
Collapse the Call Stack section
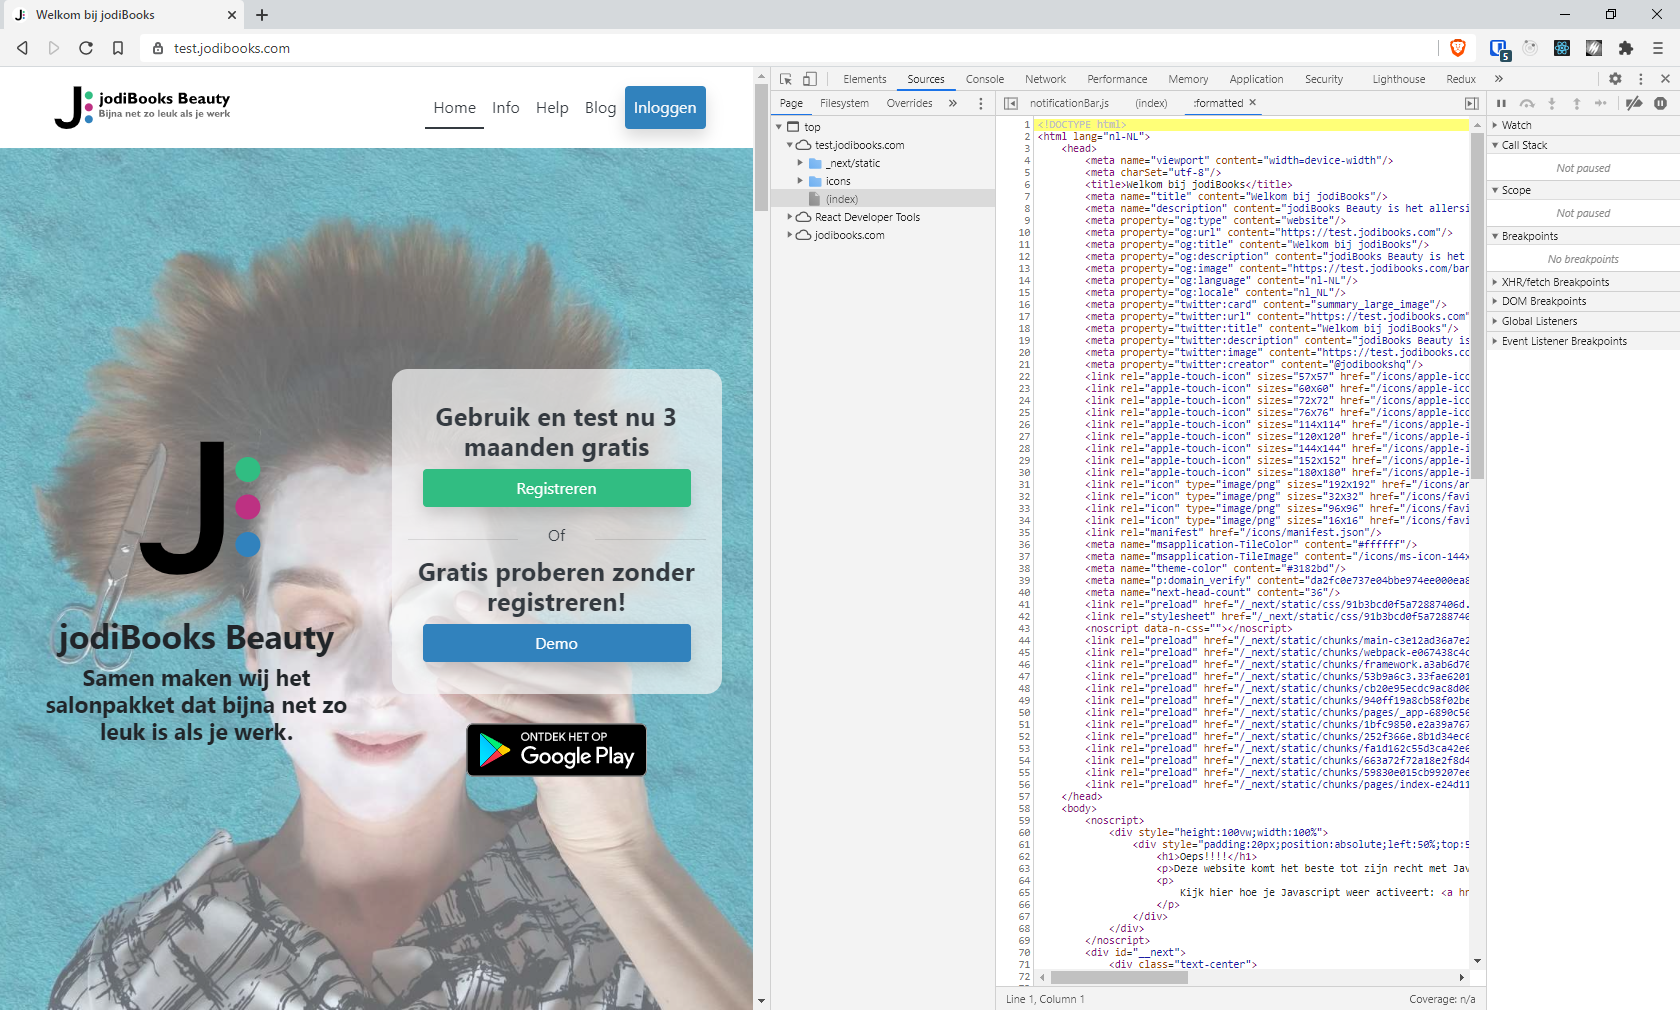1583,145
